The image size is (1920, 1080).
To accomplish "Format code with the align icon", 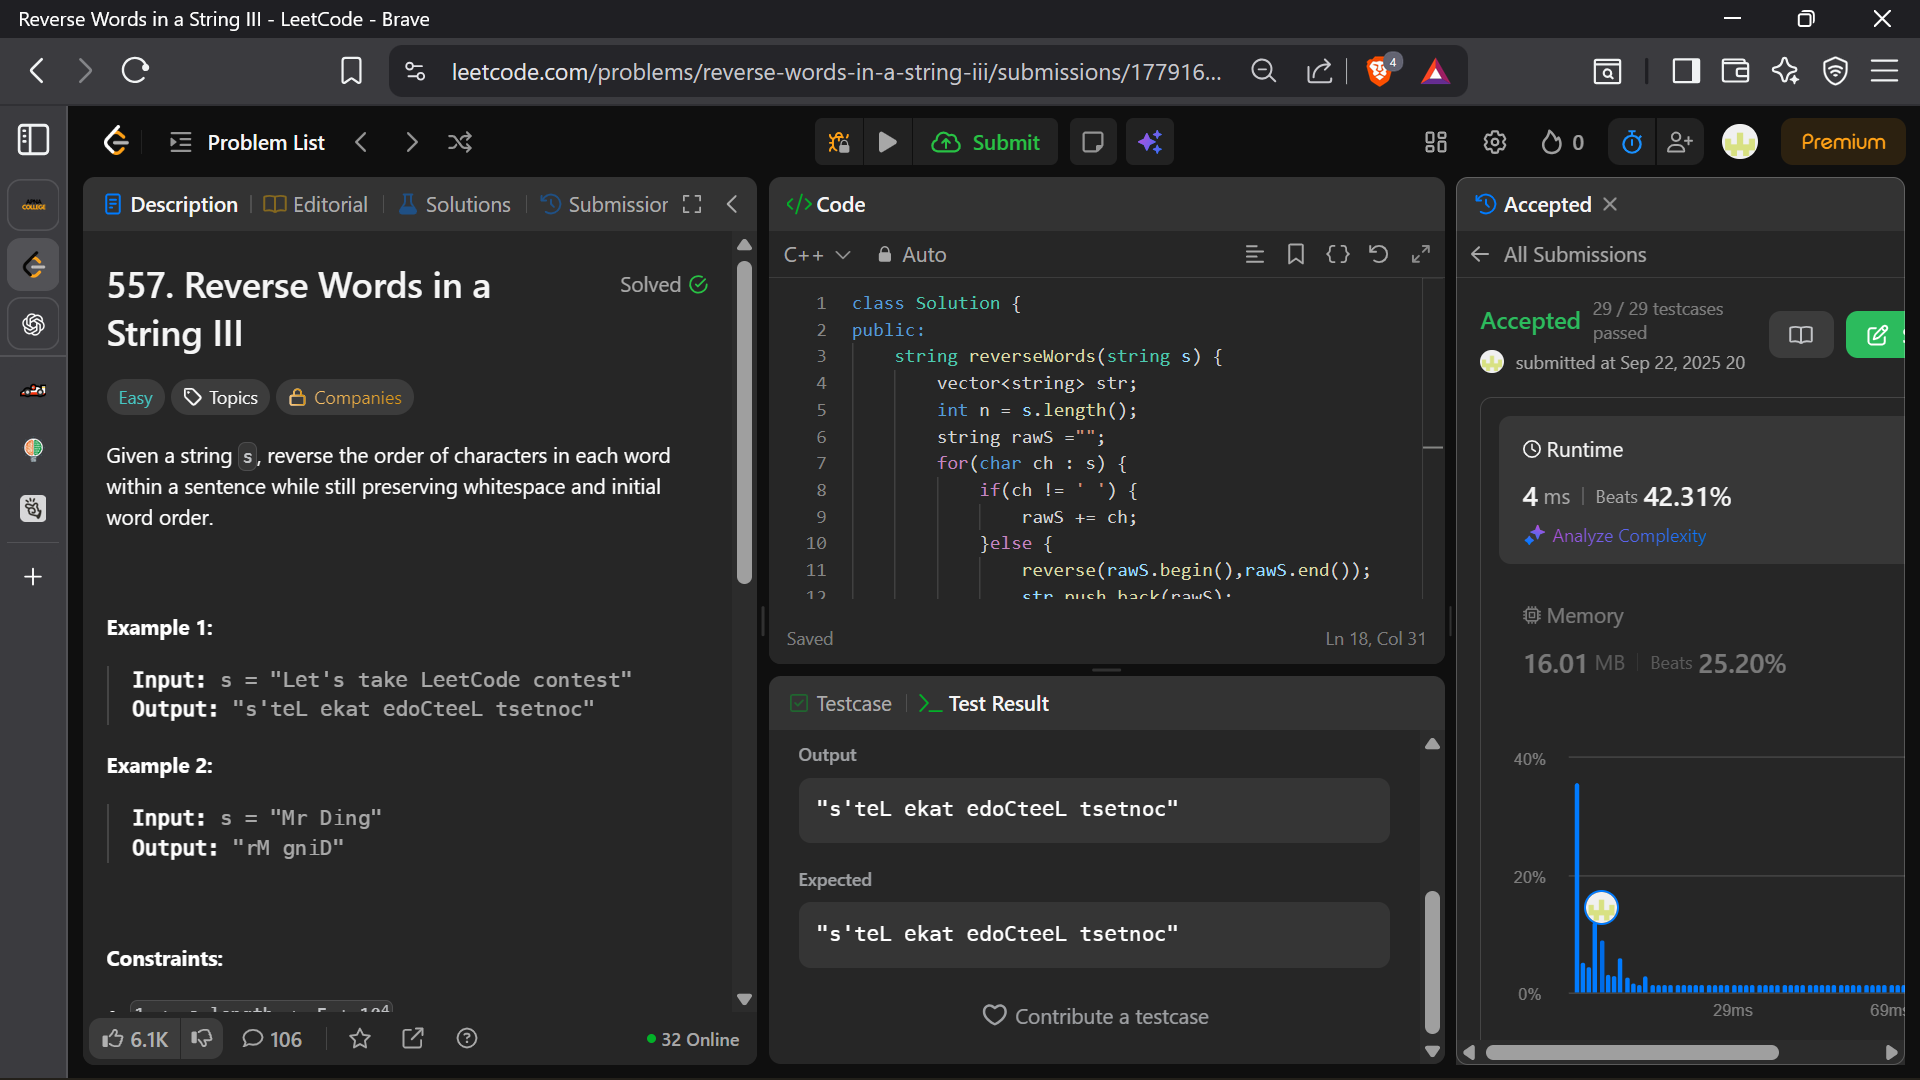I will coord(1254,255).
